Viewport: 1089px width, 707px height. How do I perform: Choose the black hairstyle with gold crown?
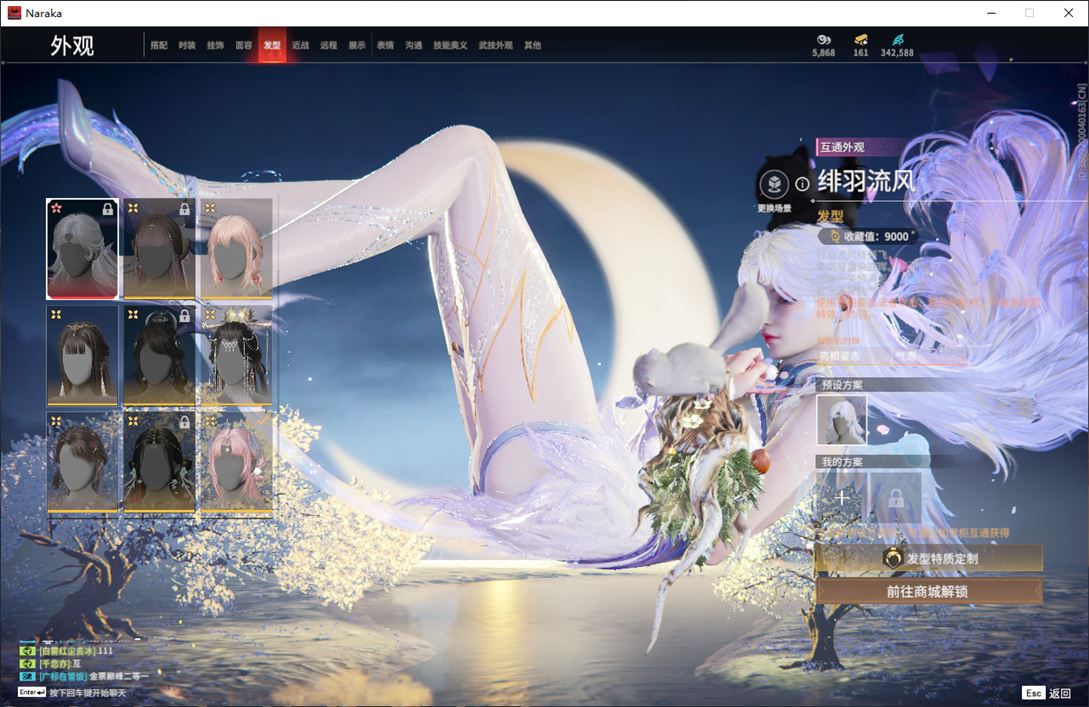click(x=236, y=355)
